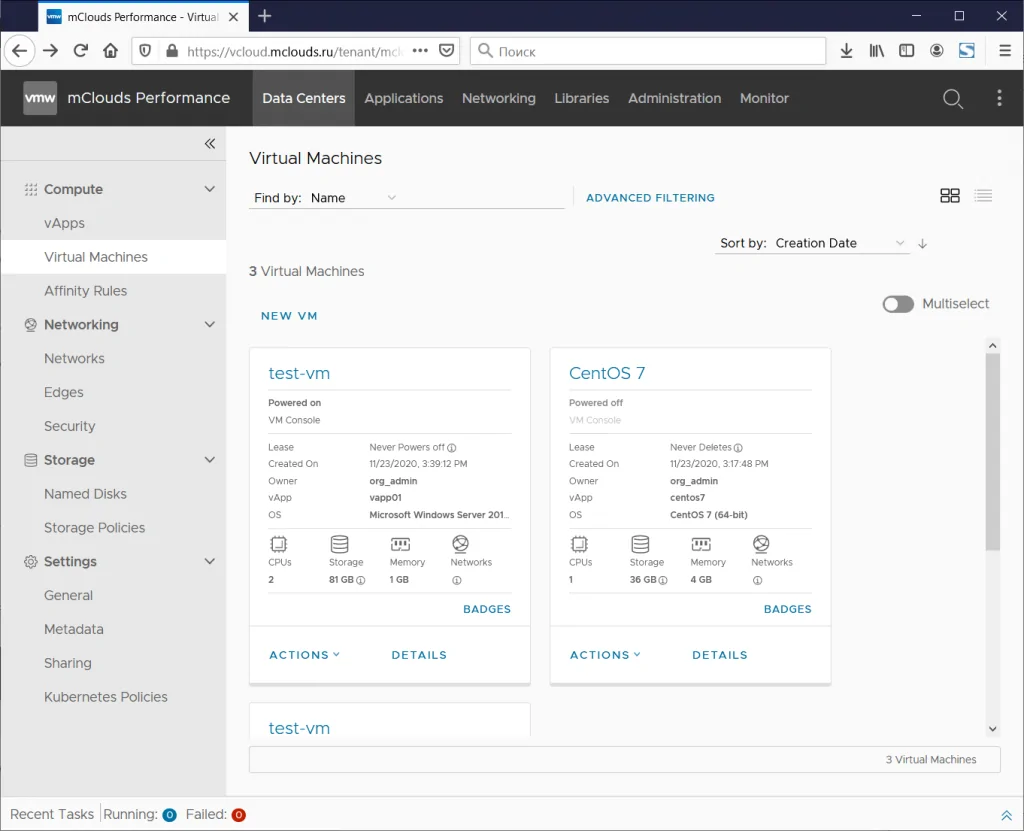Open the Sort by Creation Date dropdown
The width and height of the screenshot is (1024, 831).
click(839, 243)
